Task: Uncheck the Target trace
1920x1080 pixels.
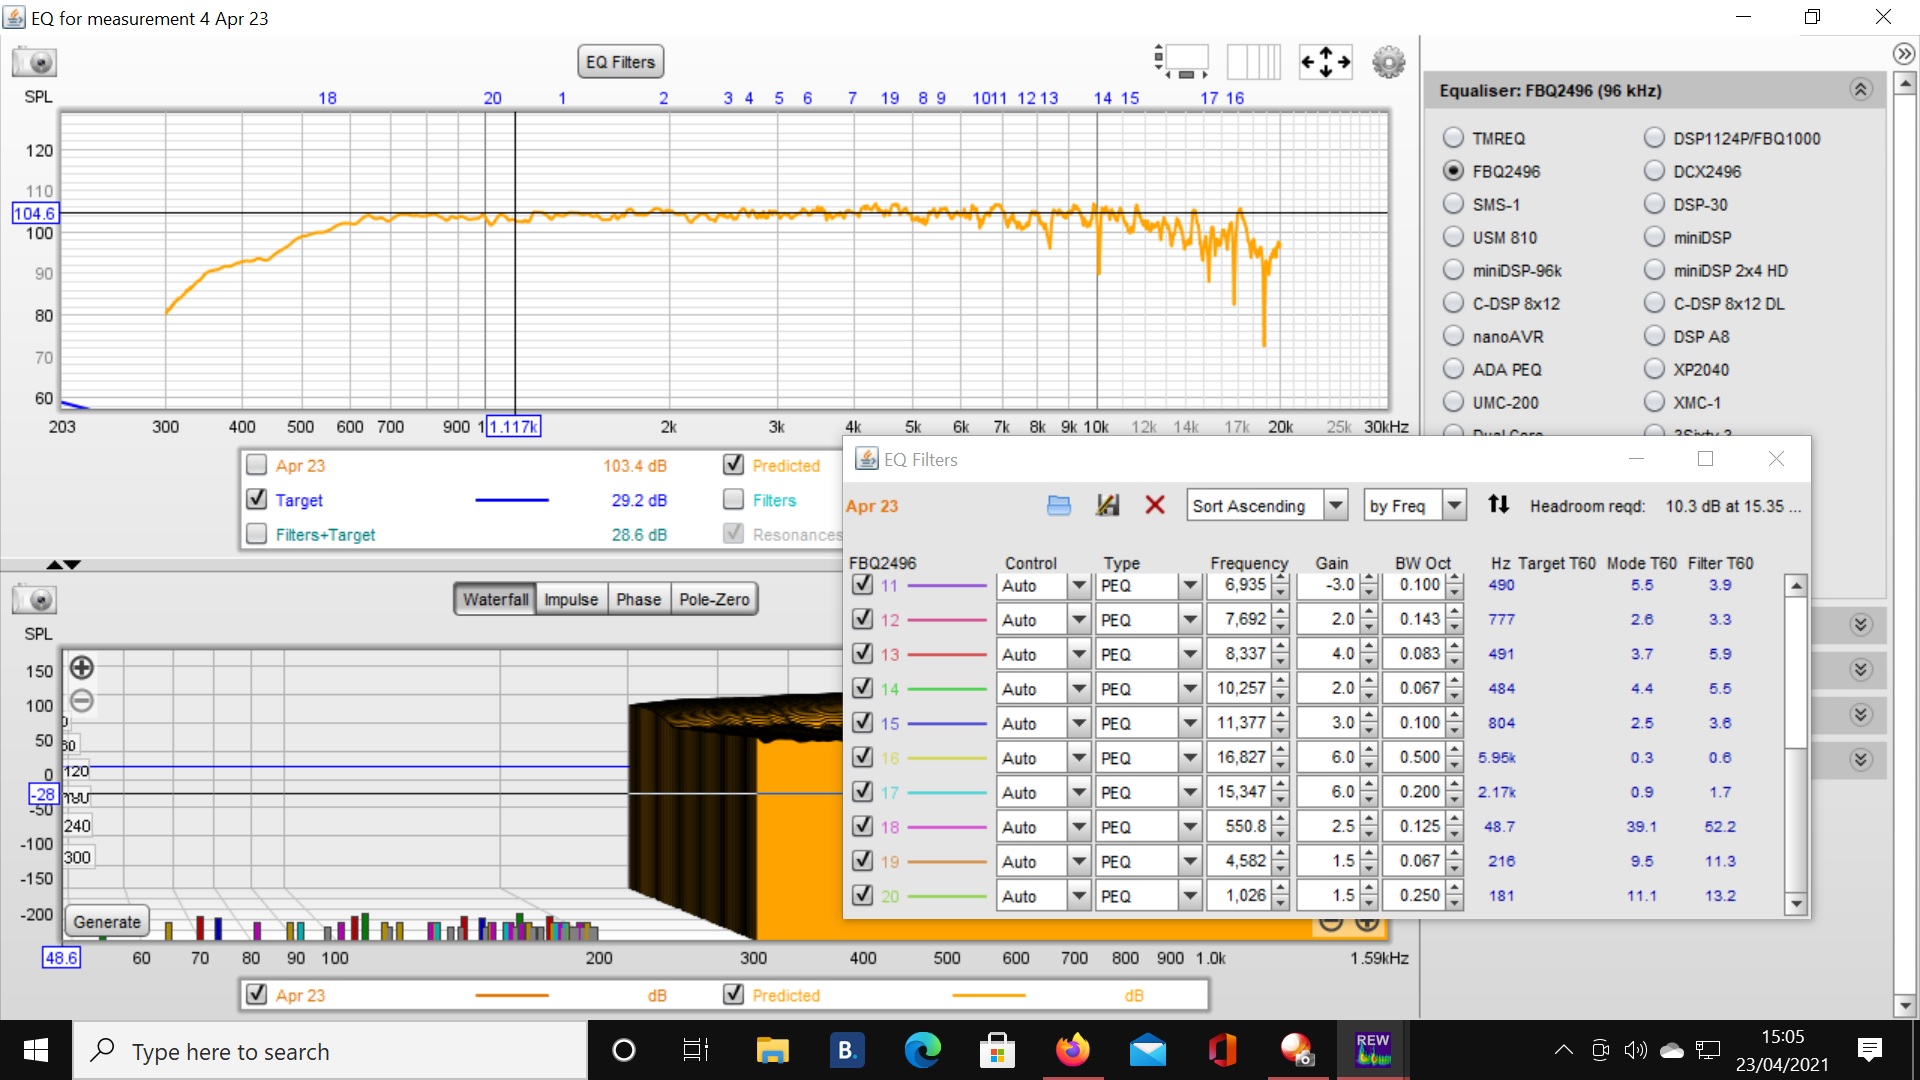Action: click(x=257, y=499)
